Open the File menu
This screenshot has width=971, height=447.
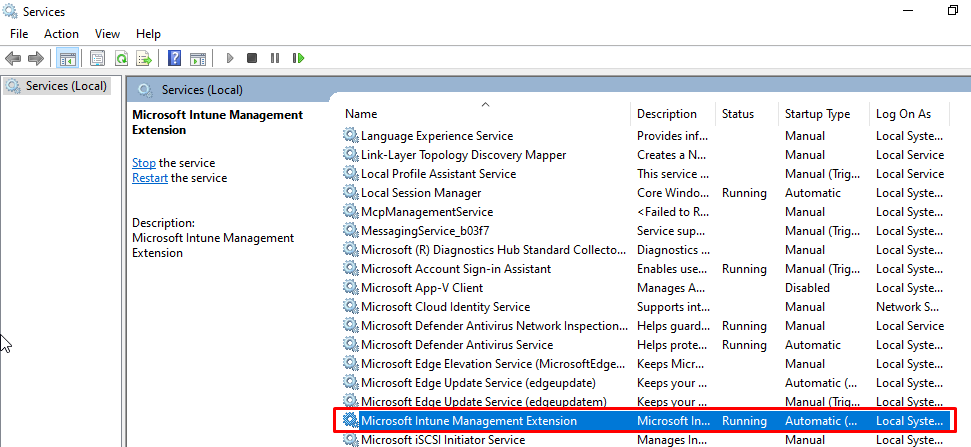(19, 34)
